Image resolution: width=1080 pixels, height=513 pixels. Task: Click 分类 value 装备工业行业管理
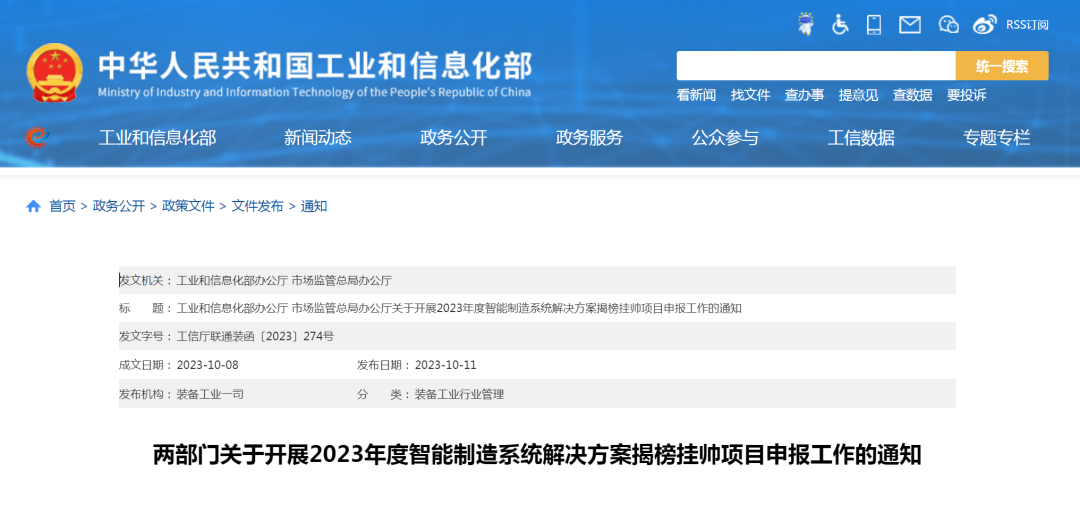click(459, 395)
